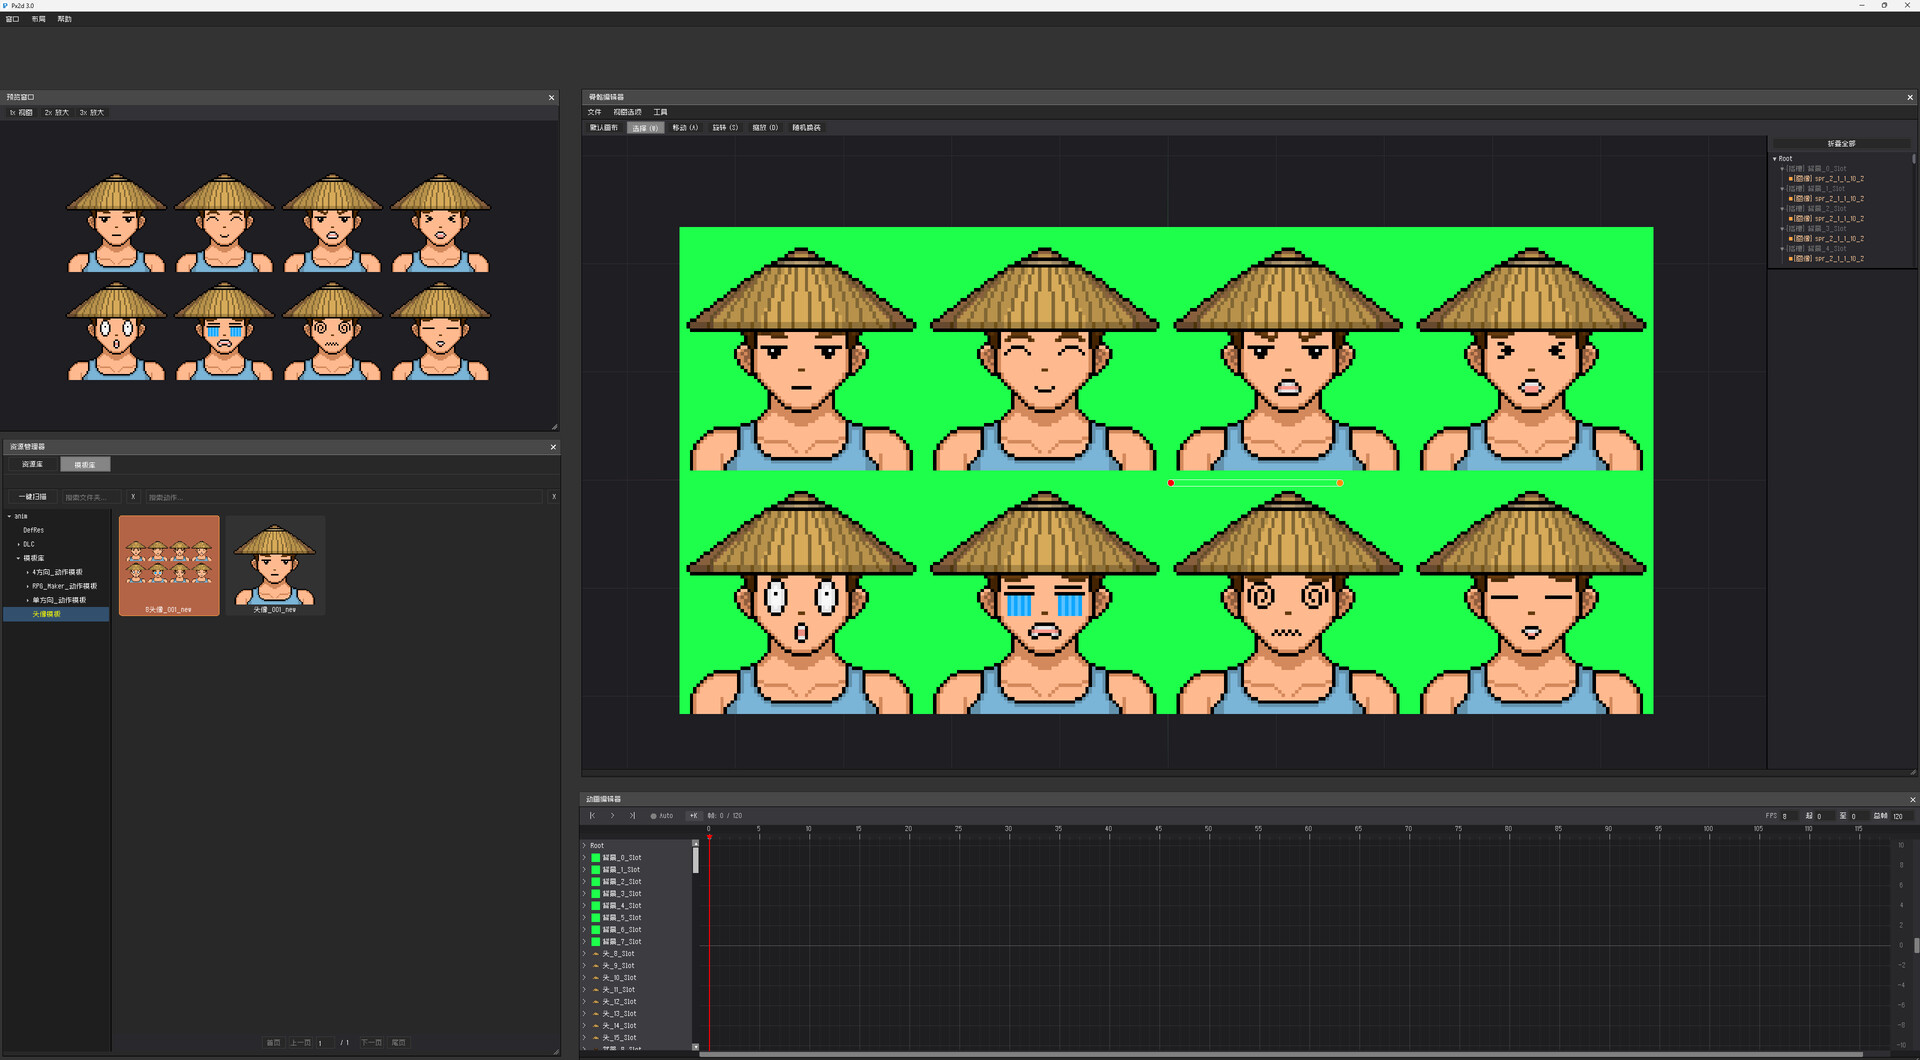The height and width of the screenshot is (1060, 1920).
Task: Click the +K add keyframe button
Action: coord(693,816)
